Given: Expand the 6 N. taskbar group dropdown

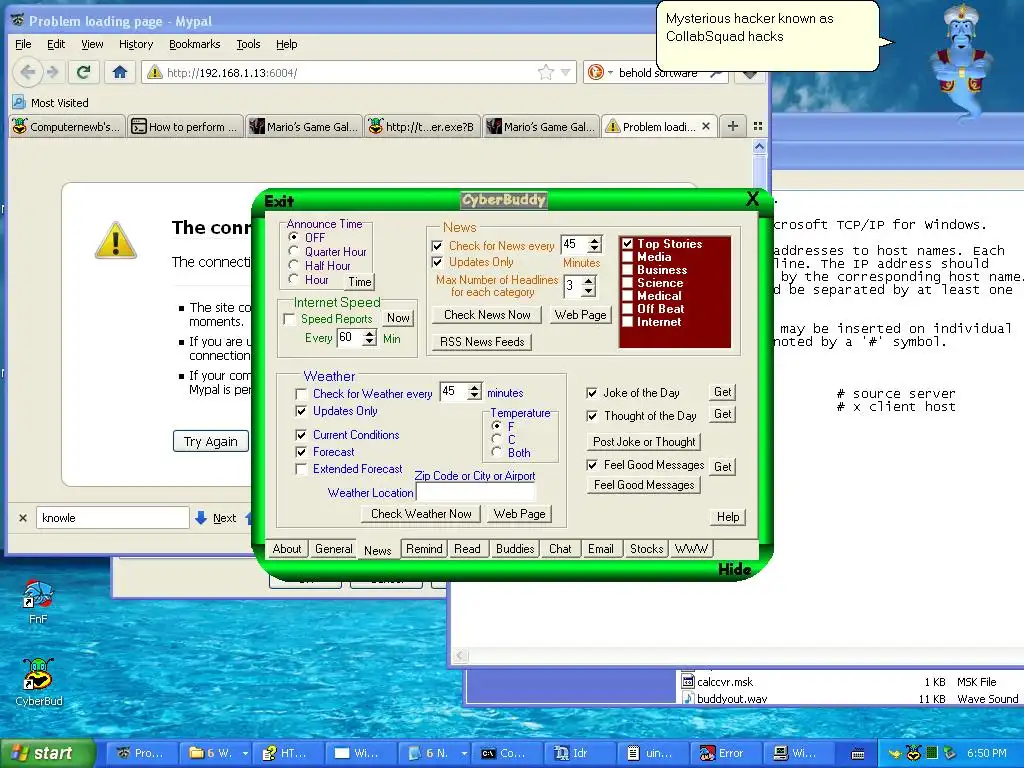Looking at the screenshot, I should click(x=464, y=753).
